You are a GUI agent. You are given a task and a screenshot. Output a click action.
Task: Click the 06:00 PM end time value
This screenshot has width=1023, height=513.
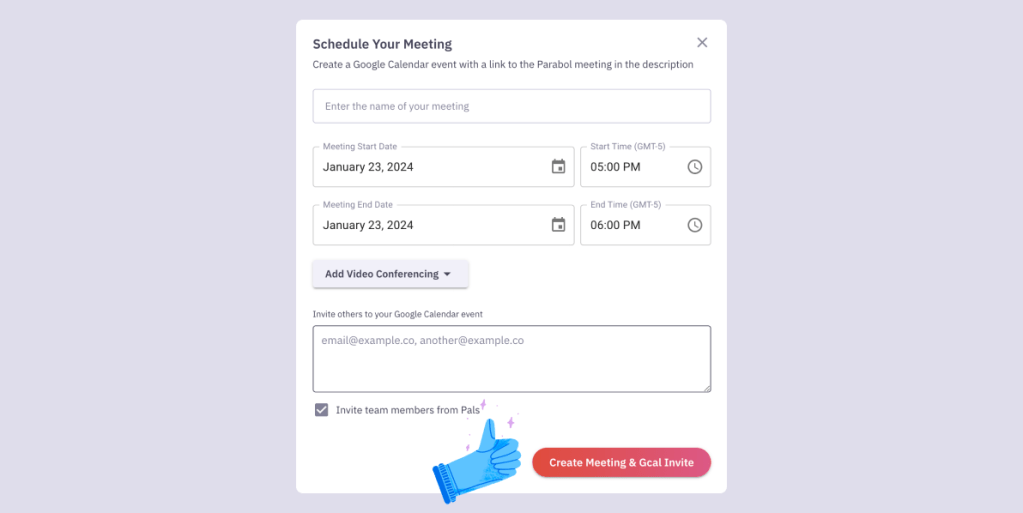click(615, 225)
